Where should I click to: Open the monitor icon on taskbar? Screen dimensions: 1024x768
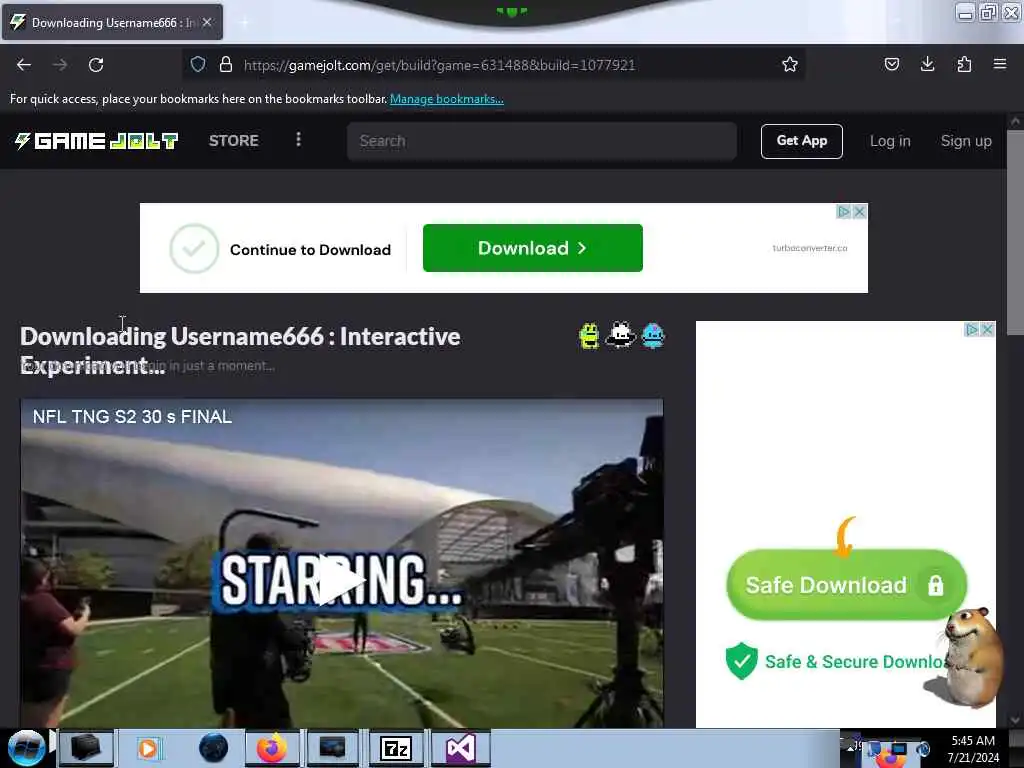point(332,748)
